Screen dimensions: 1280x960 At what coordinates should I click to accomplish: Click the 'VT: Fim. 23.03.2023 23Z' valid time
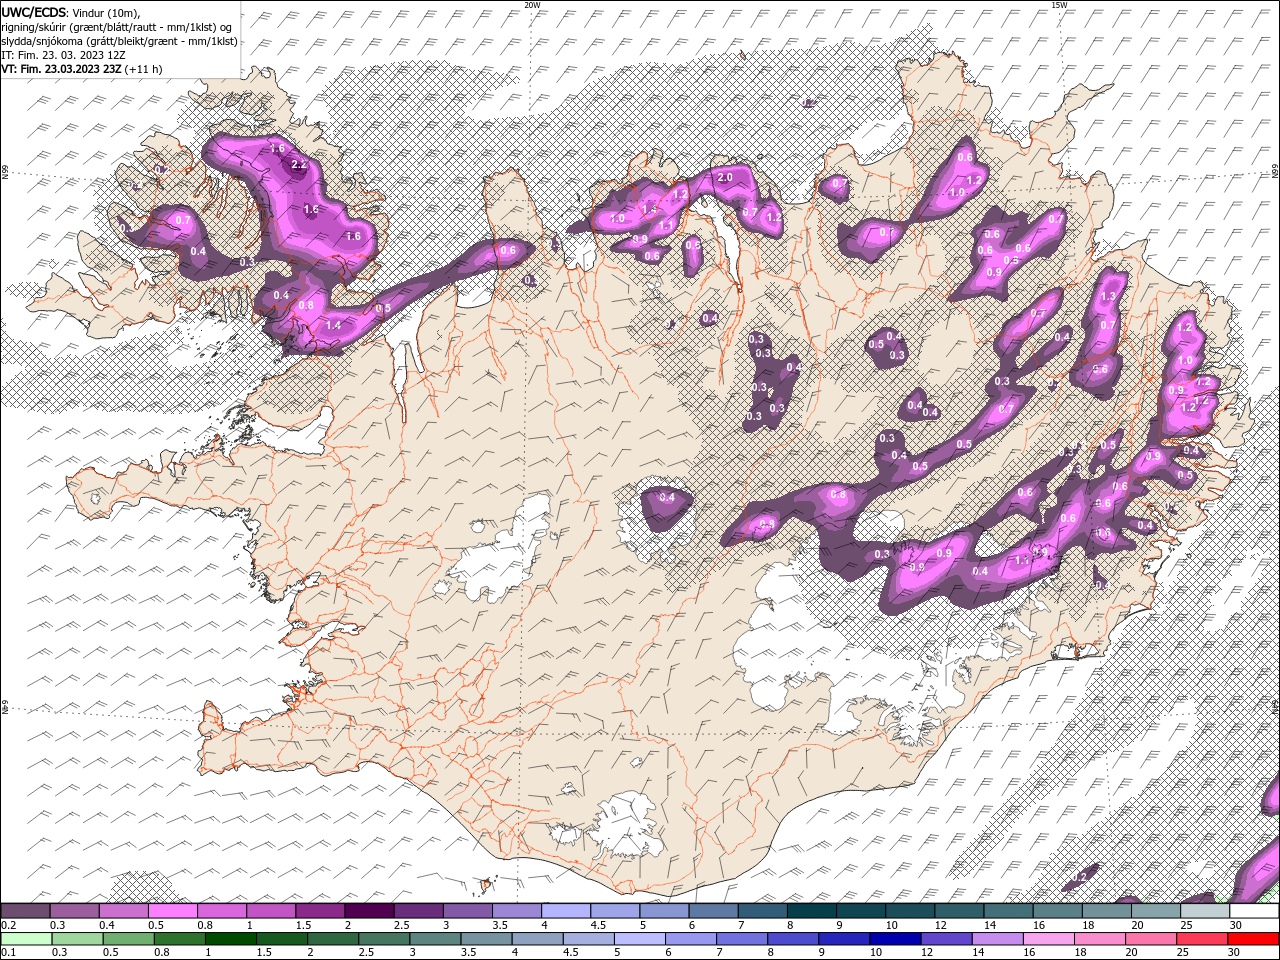click(x=61, y=69)
